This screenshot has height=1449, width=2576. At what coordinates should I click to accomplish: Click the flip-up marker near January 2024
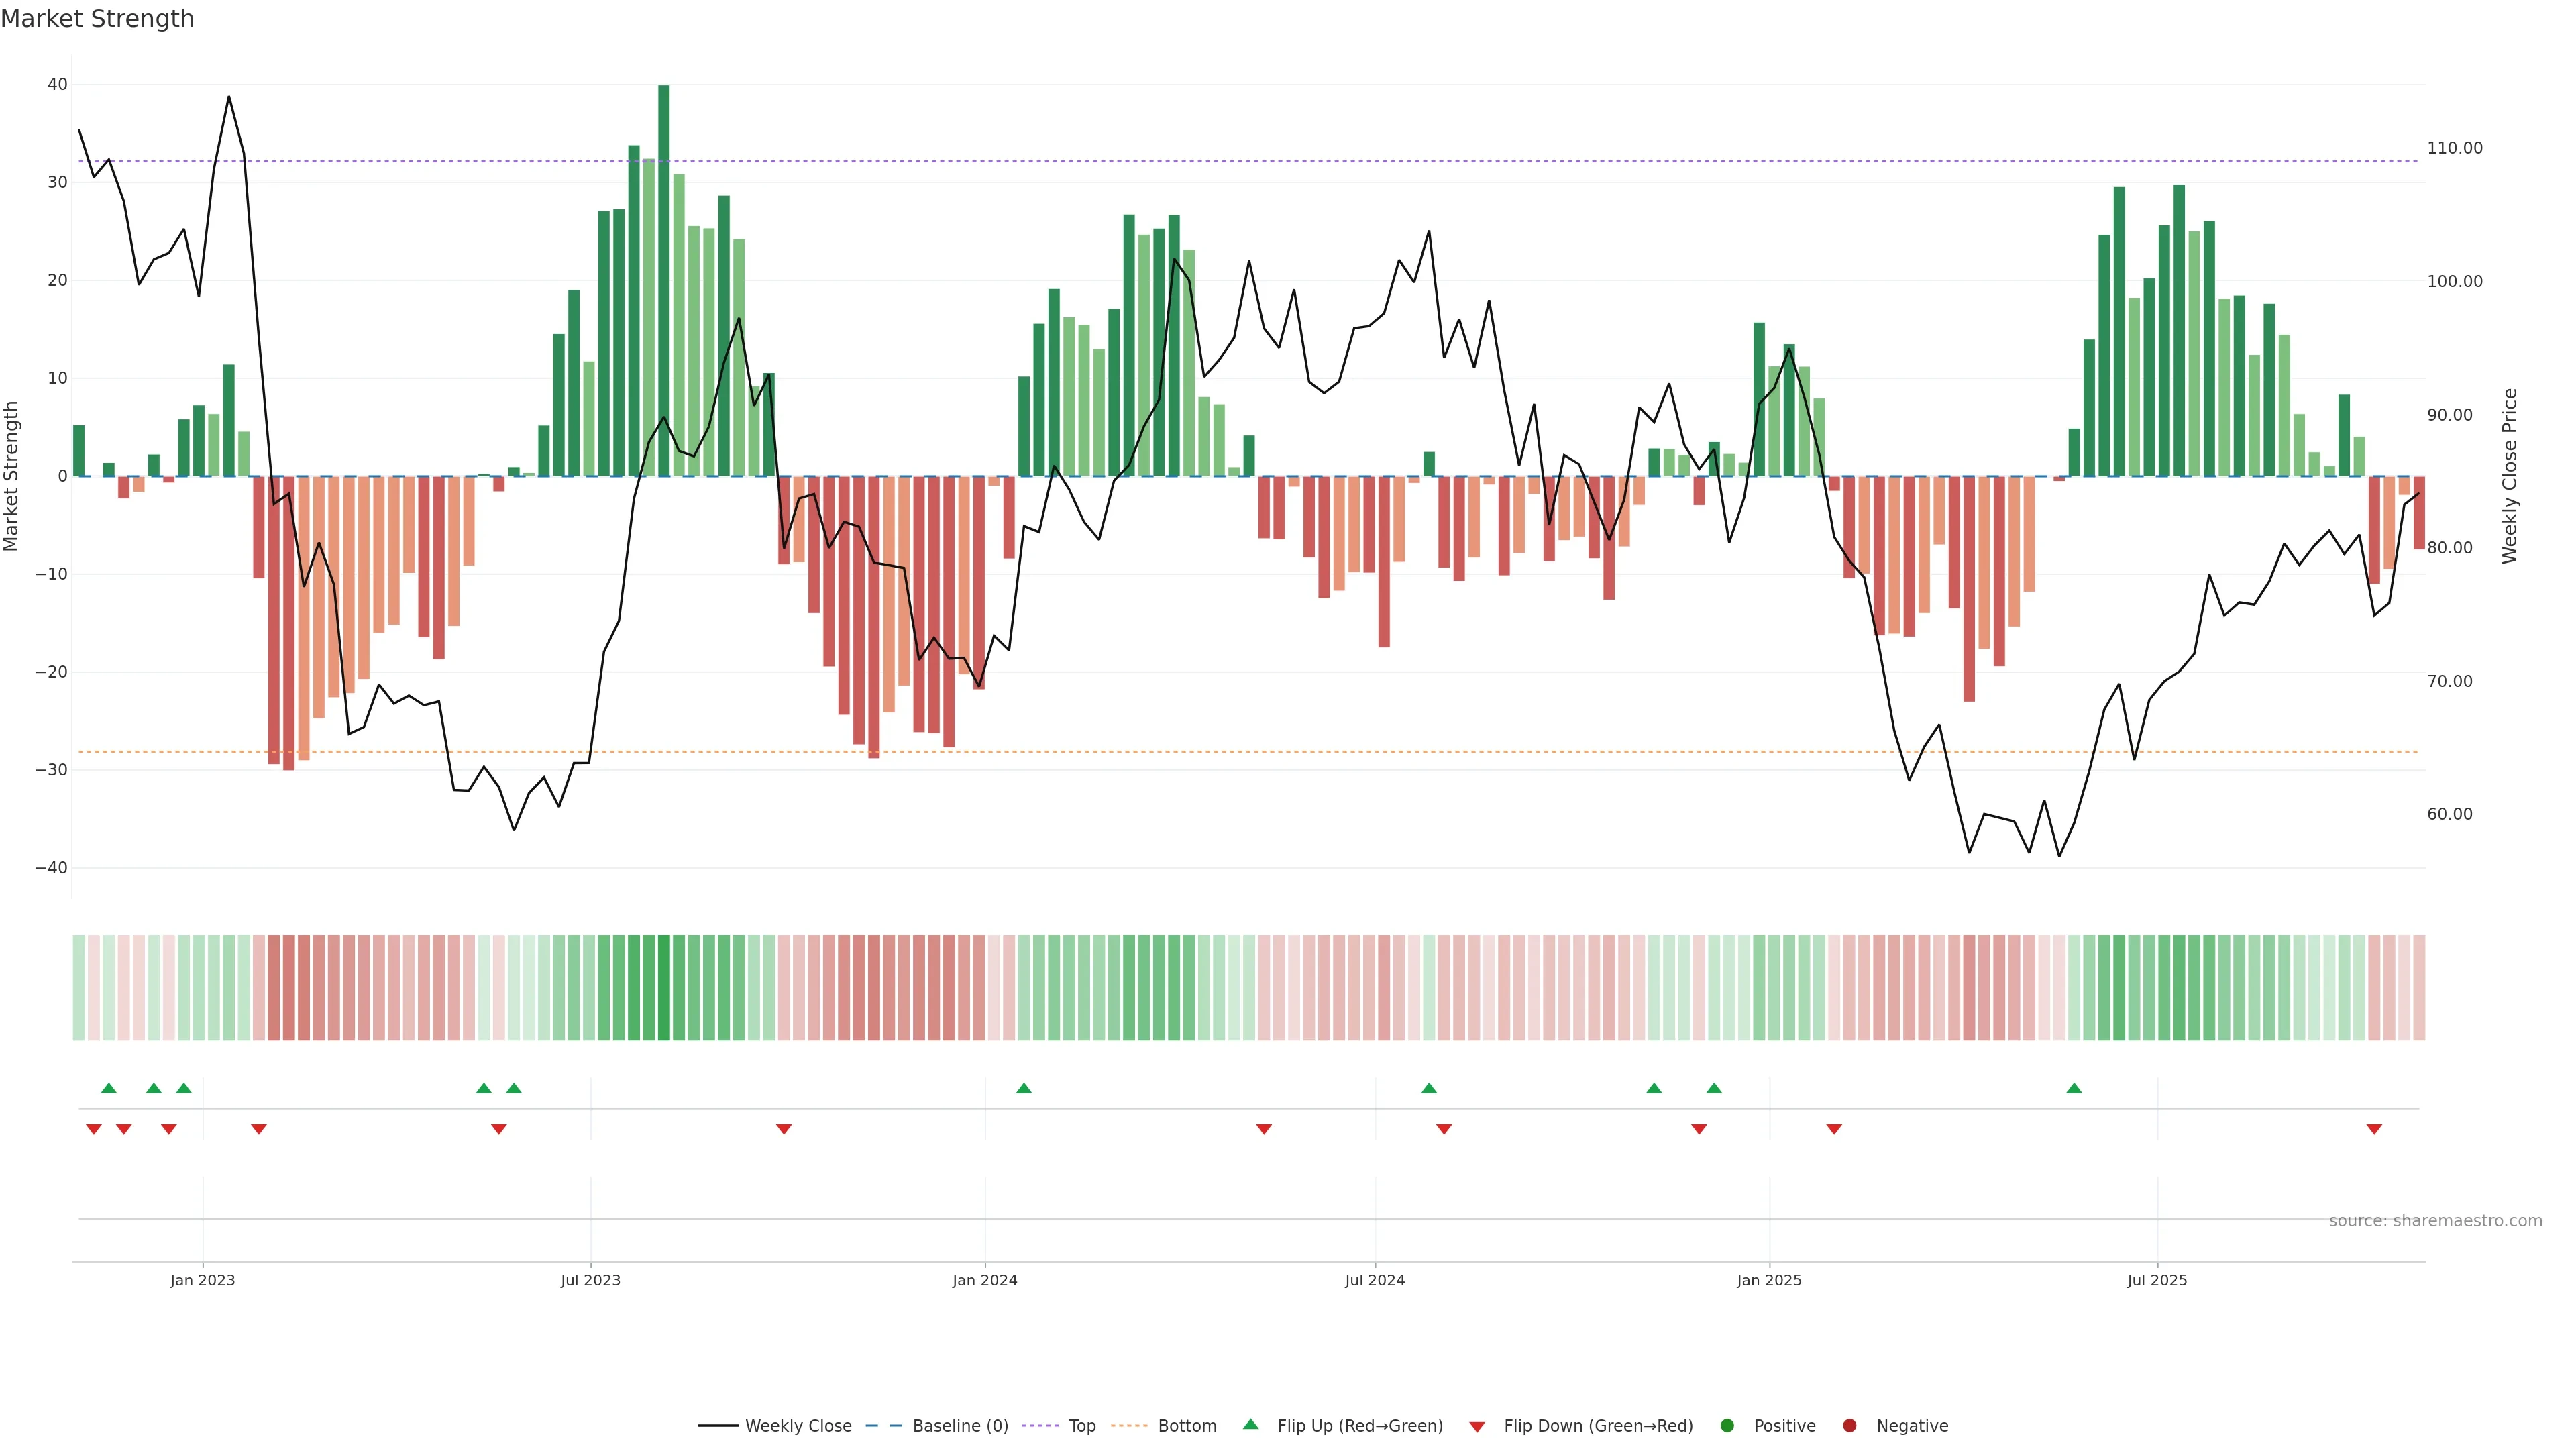click(1023, 1088)
